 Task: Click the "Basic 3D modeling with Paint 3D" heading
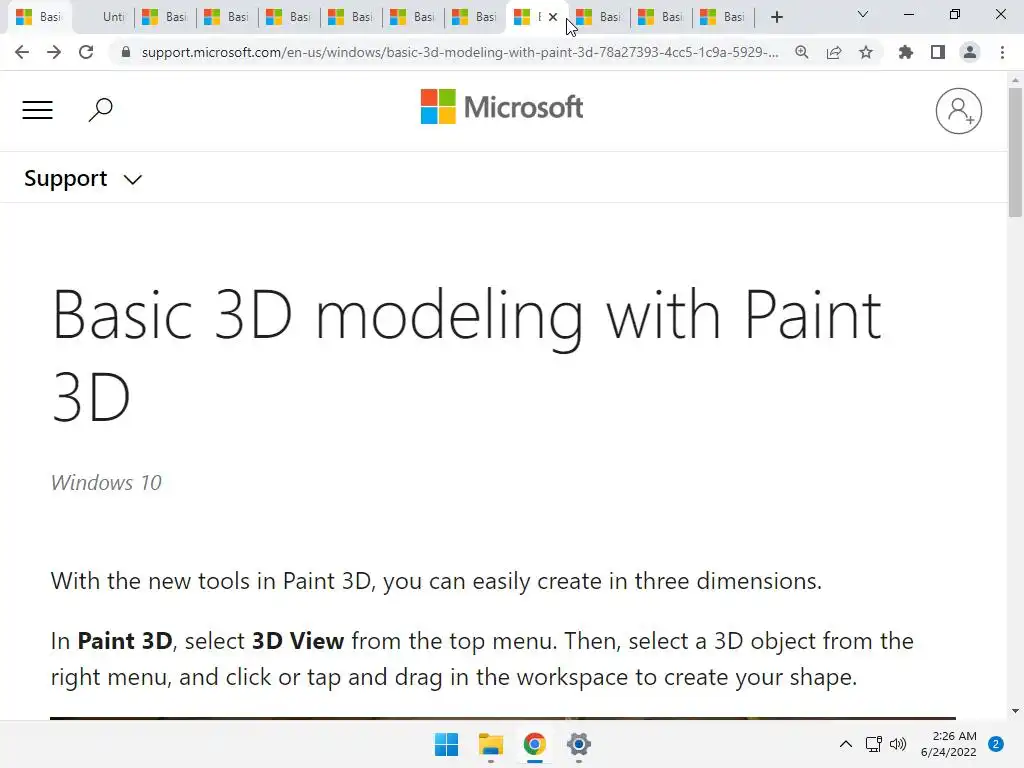[x=466, y=355]
